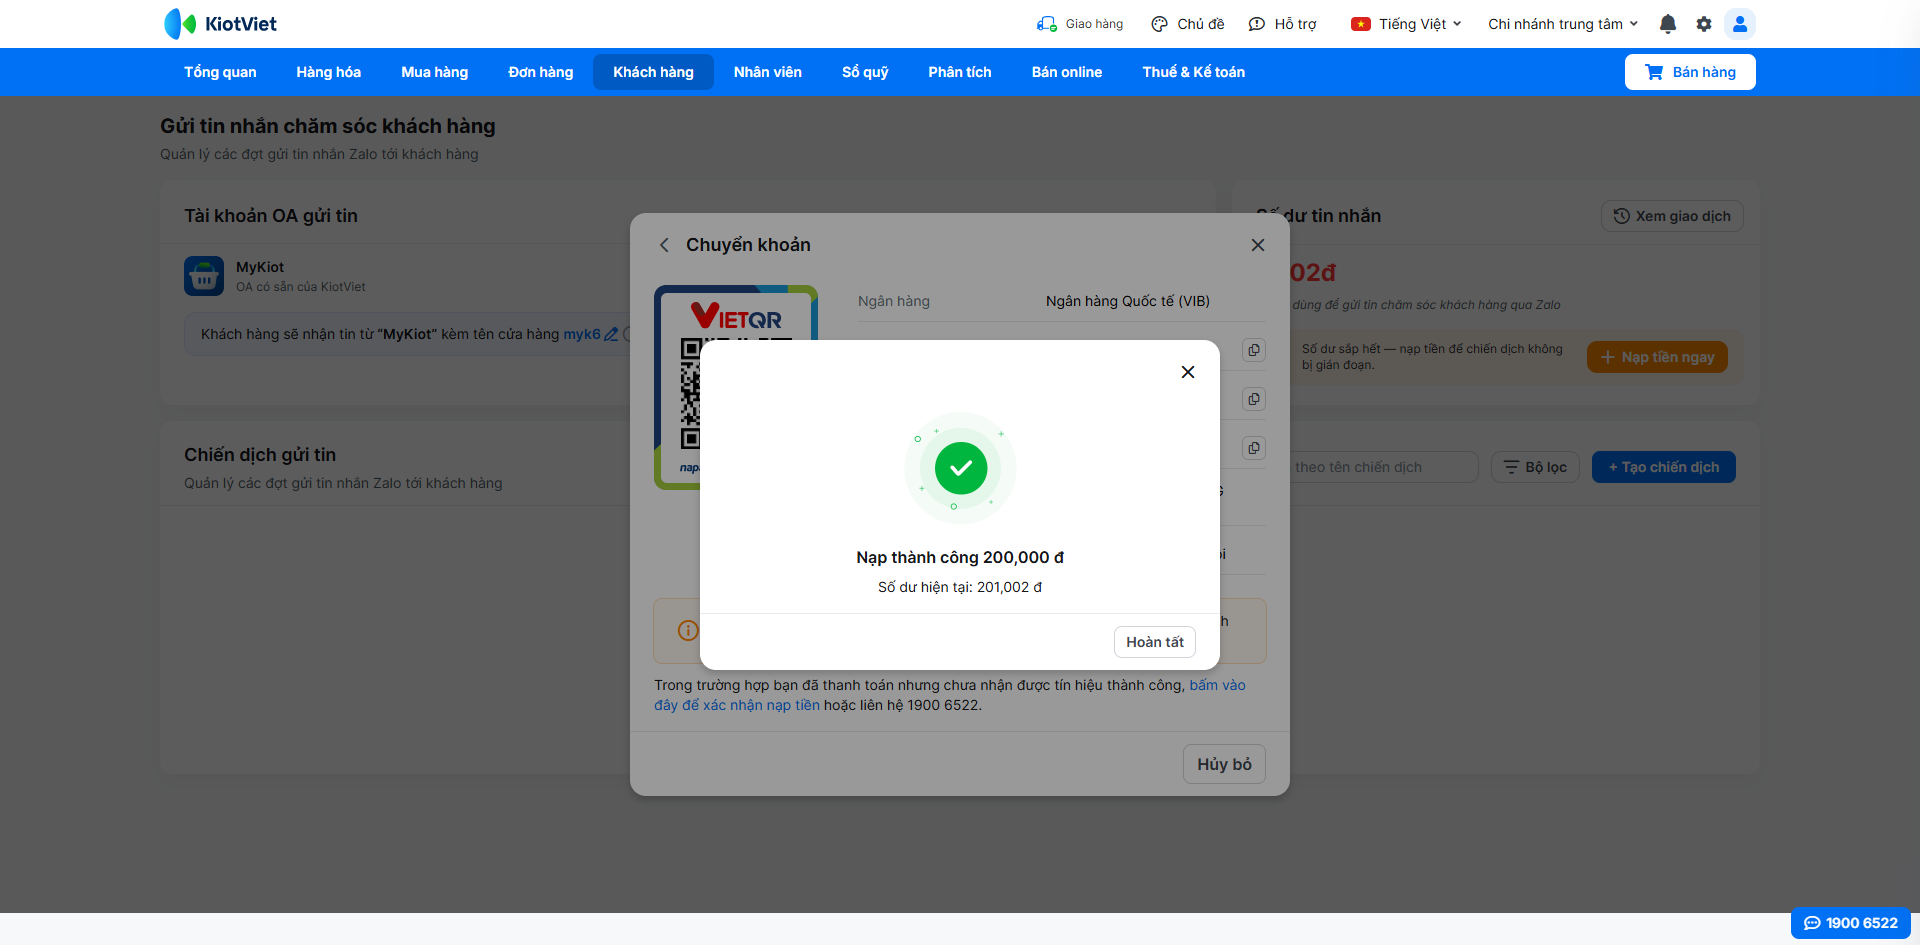Image resolution: width=1920 pixels, height=945 pixels.
Task: Open the 1900 6522 support chat
Action: pos(1850,923)
